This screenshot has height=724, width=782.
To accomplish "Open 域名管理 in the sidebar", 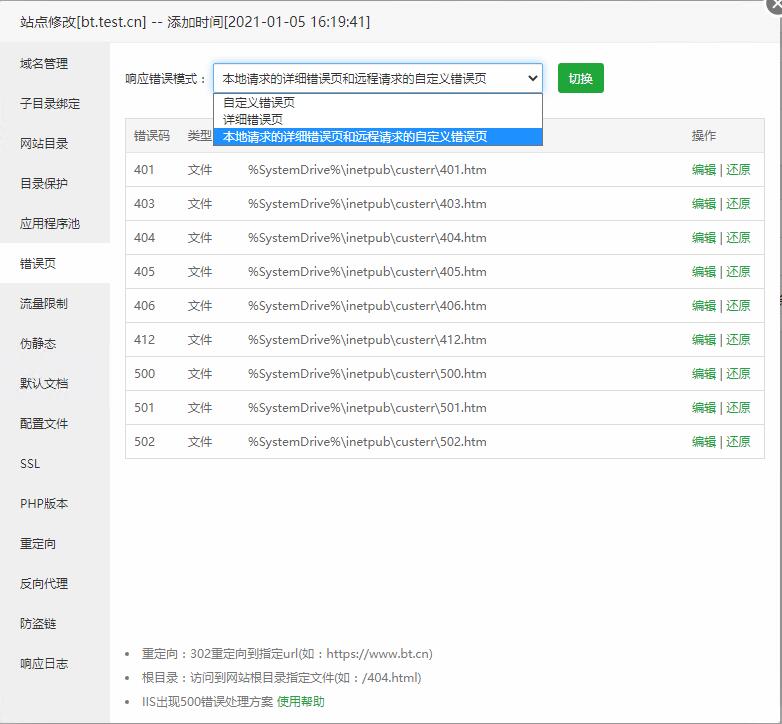I will click(x=44, y=63).
